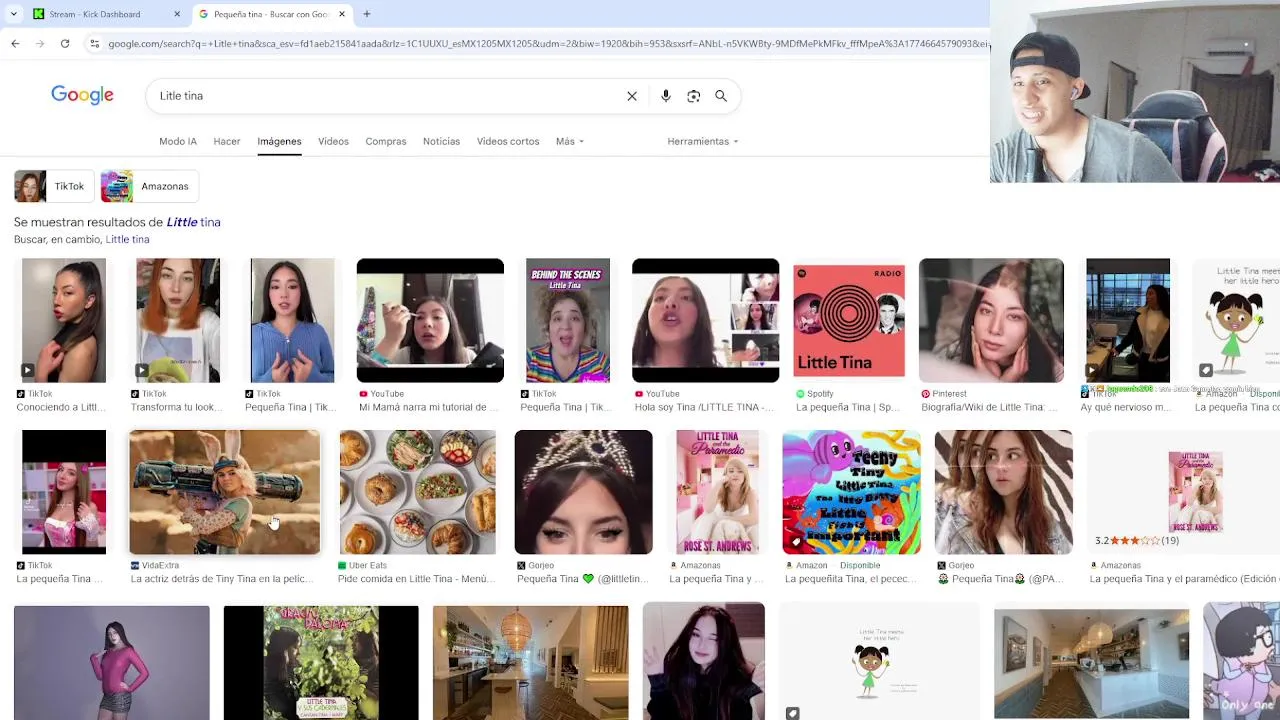This screenshot has height=720, width=1280.
Task: Click the address bar URL
Action: 548,44
